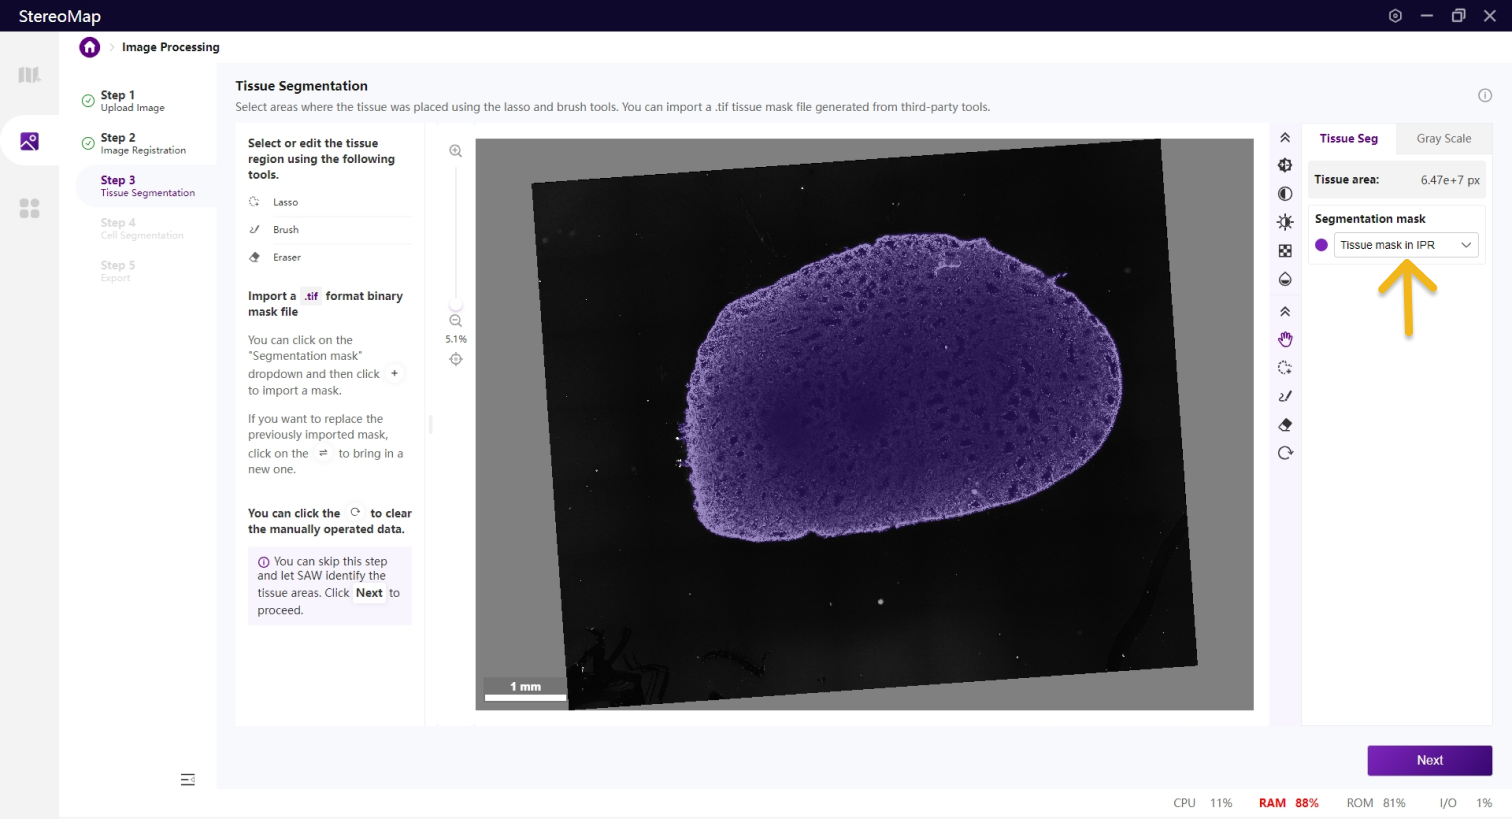Go to Step 2 Image Registration
The width and height of the screenshot is (1512, 819).
(x=143, y=143)
